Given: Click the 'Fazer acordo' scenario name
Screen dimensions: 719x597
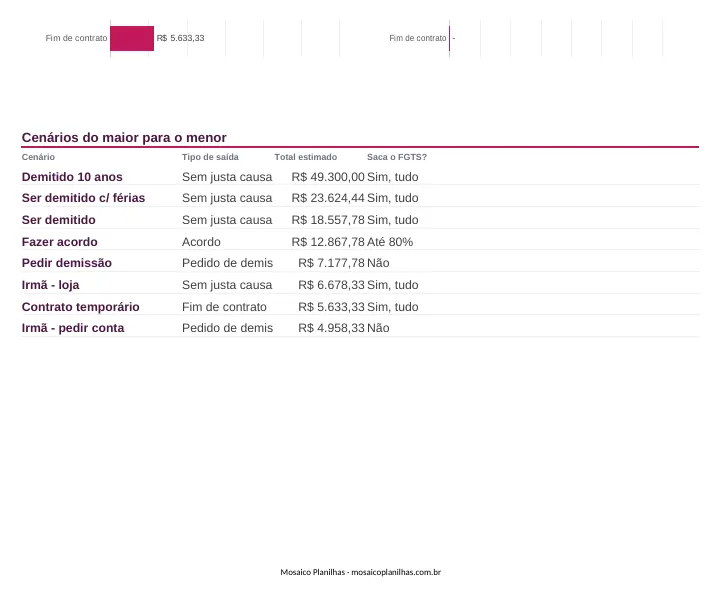Looking at the screenshot, I should coord(60,242).
